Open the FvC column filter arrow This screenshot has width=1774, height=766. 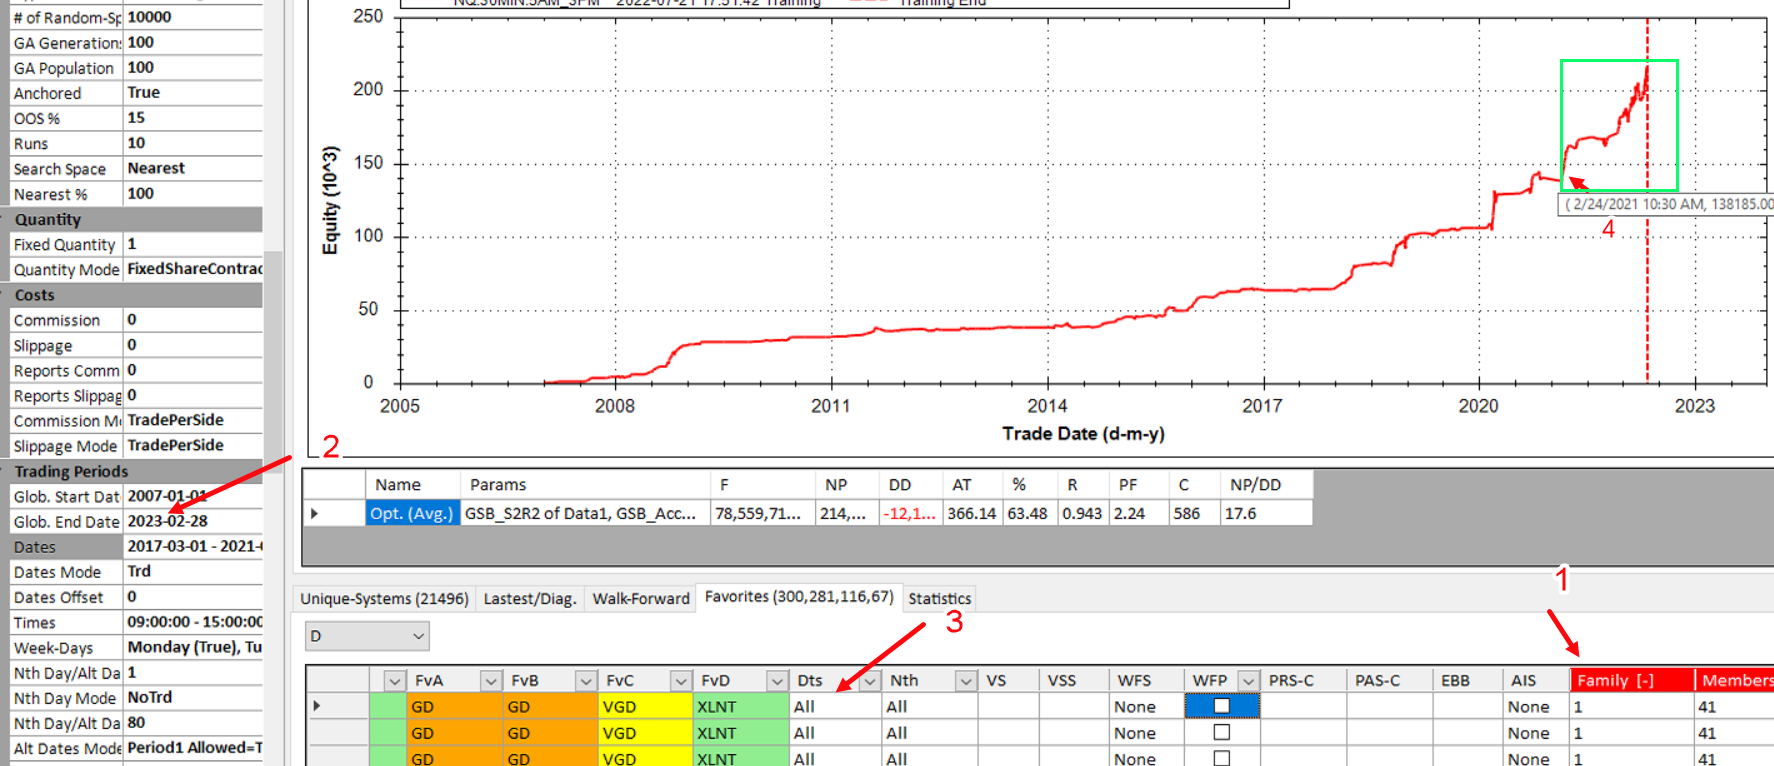[x=586, y=681]
